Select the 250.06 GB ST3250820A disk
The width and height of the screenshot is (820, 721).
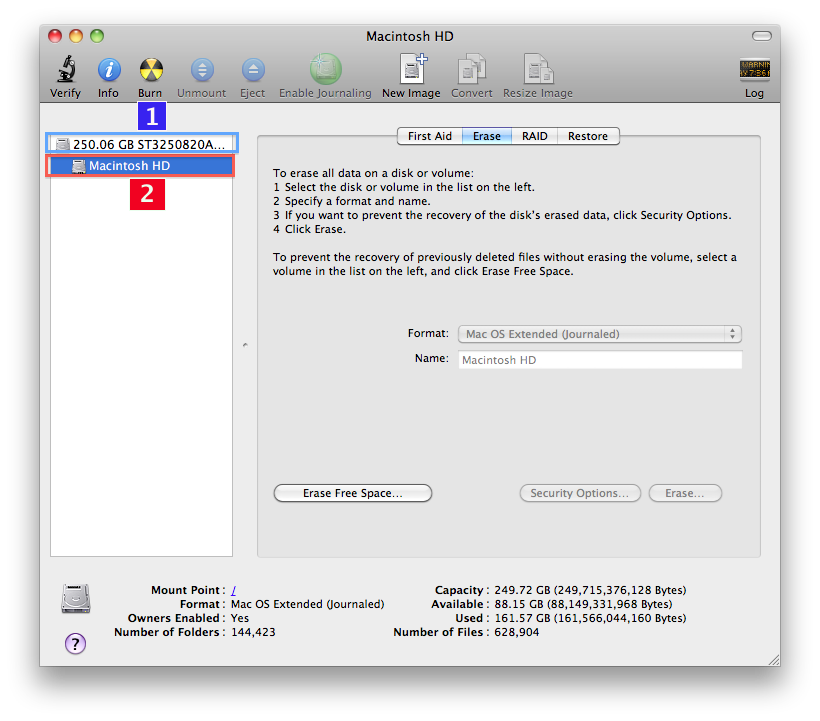(x=142, y=144)
